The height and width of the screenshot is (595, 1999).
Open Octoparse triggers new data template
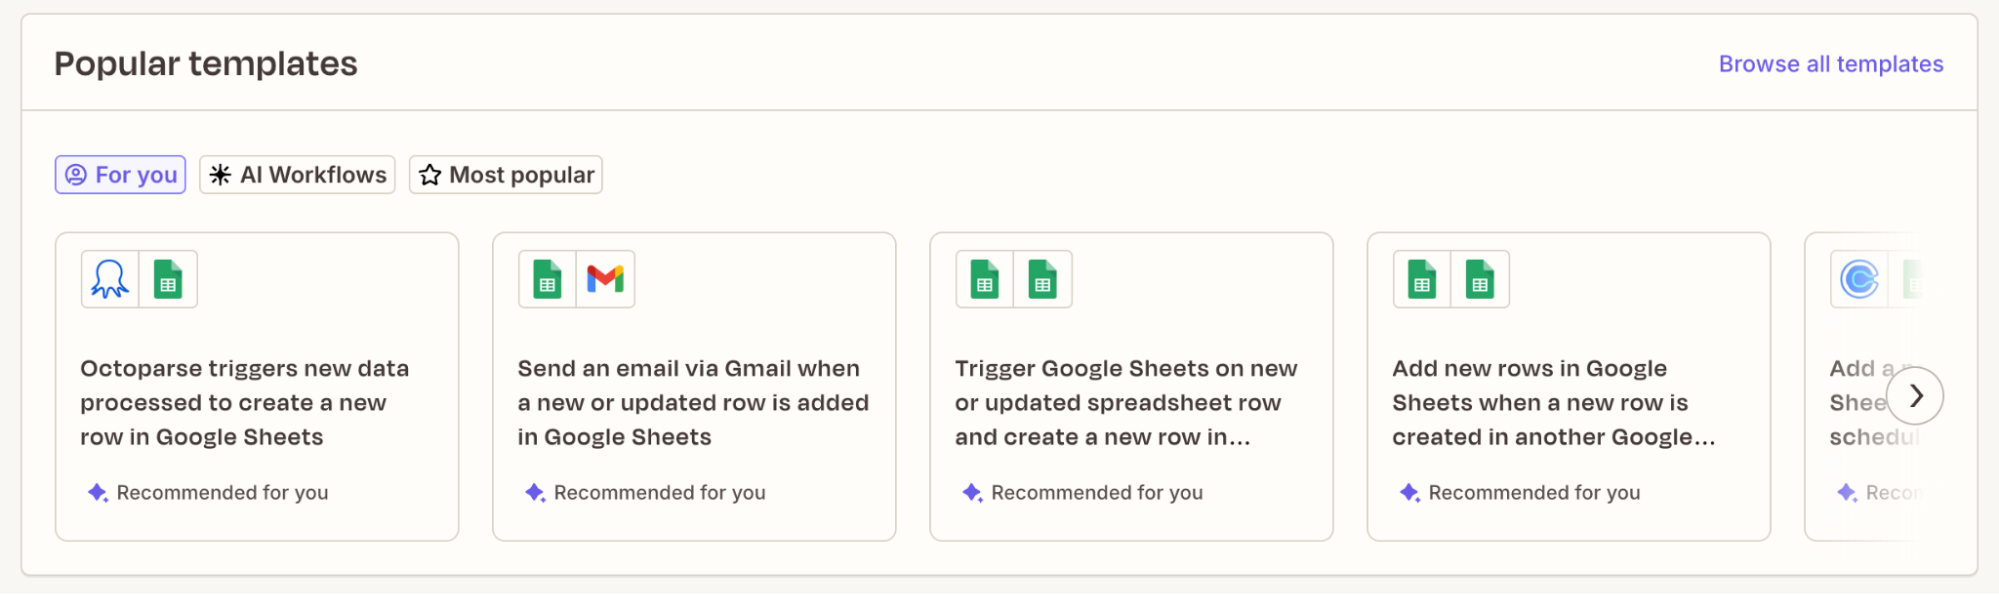point(245,403)
